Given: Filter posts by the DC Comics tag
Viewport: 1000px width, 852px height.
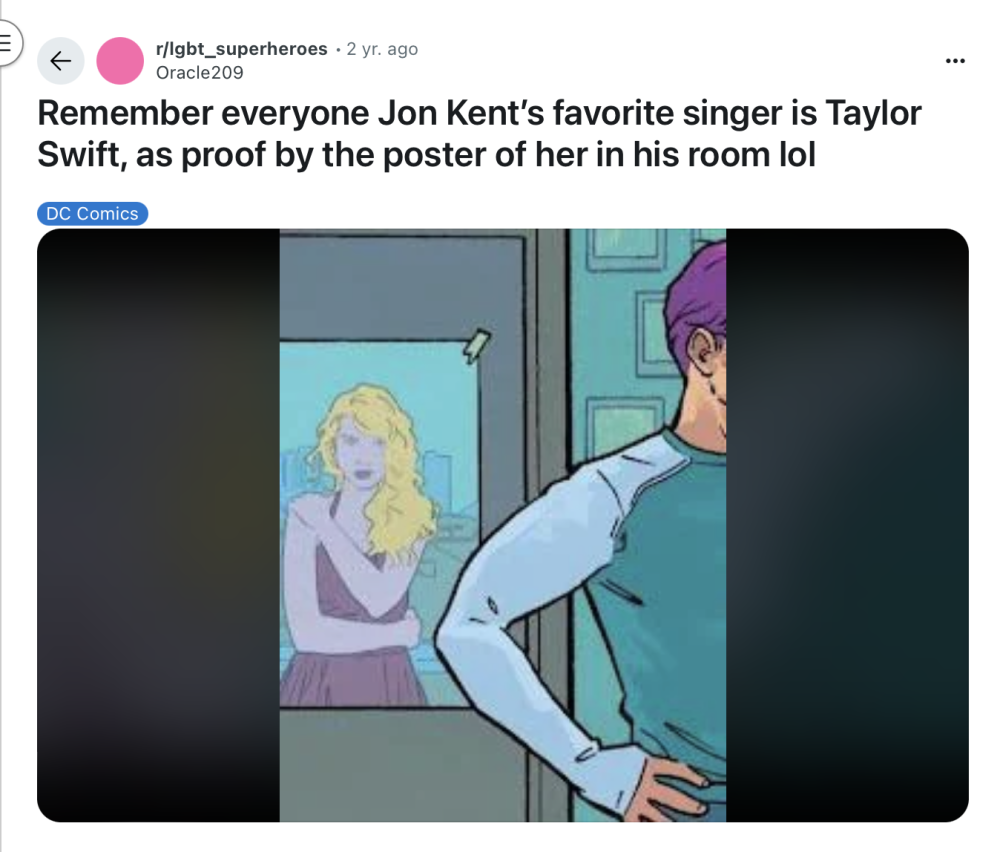Looking at the screenshot, I should click(92, 213).
